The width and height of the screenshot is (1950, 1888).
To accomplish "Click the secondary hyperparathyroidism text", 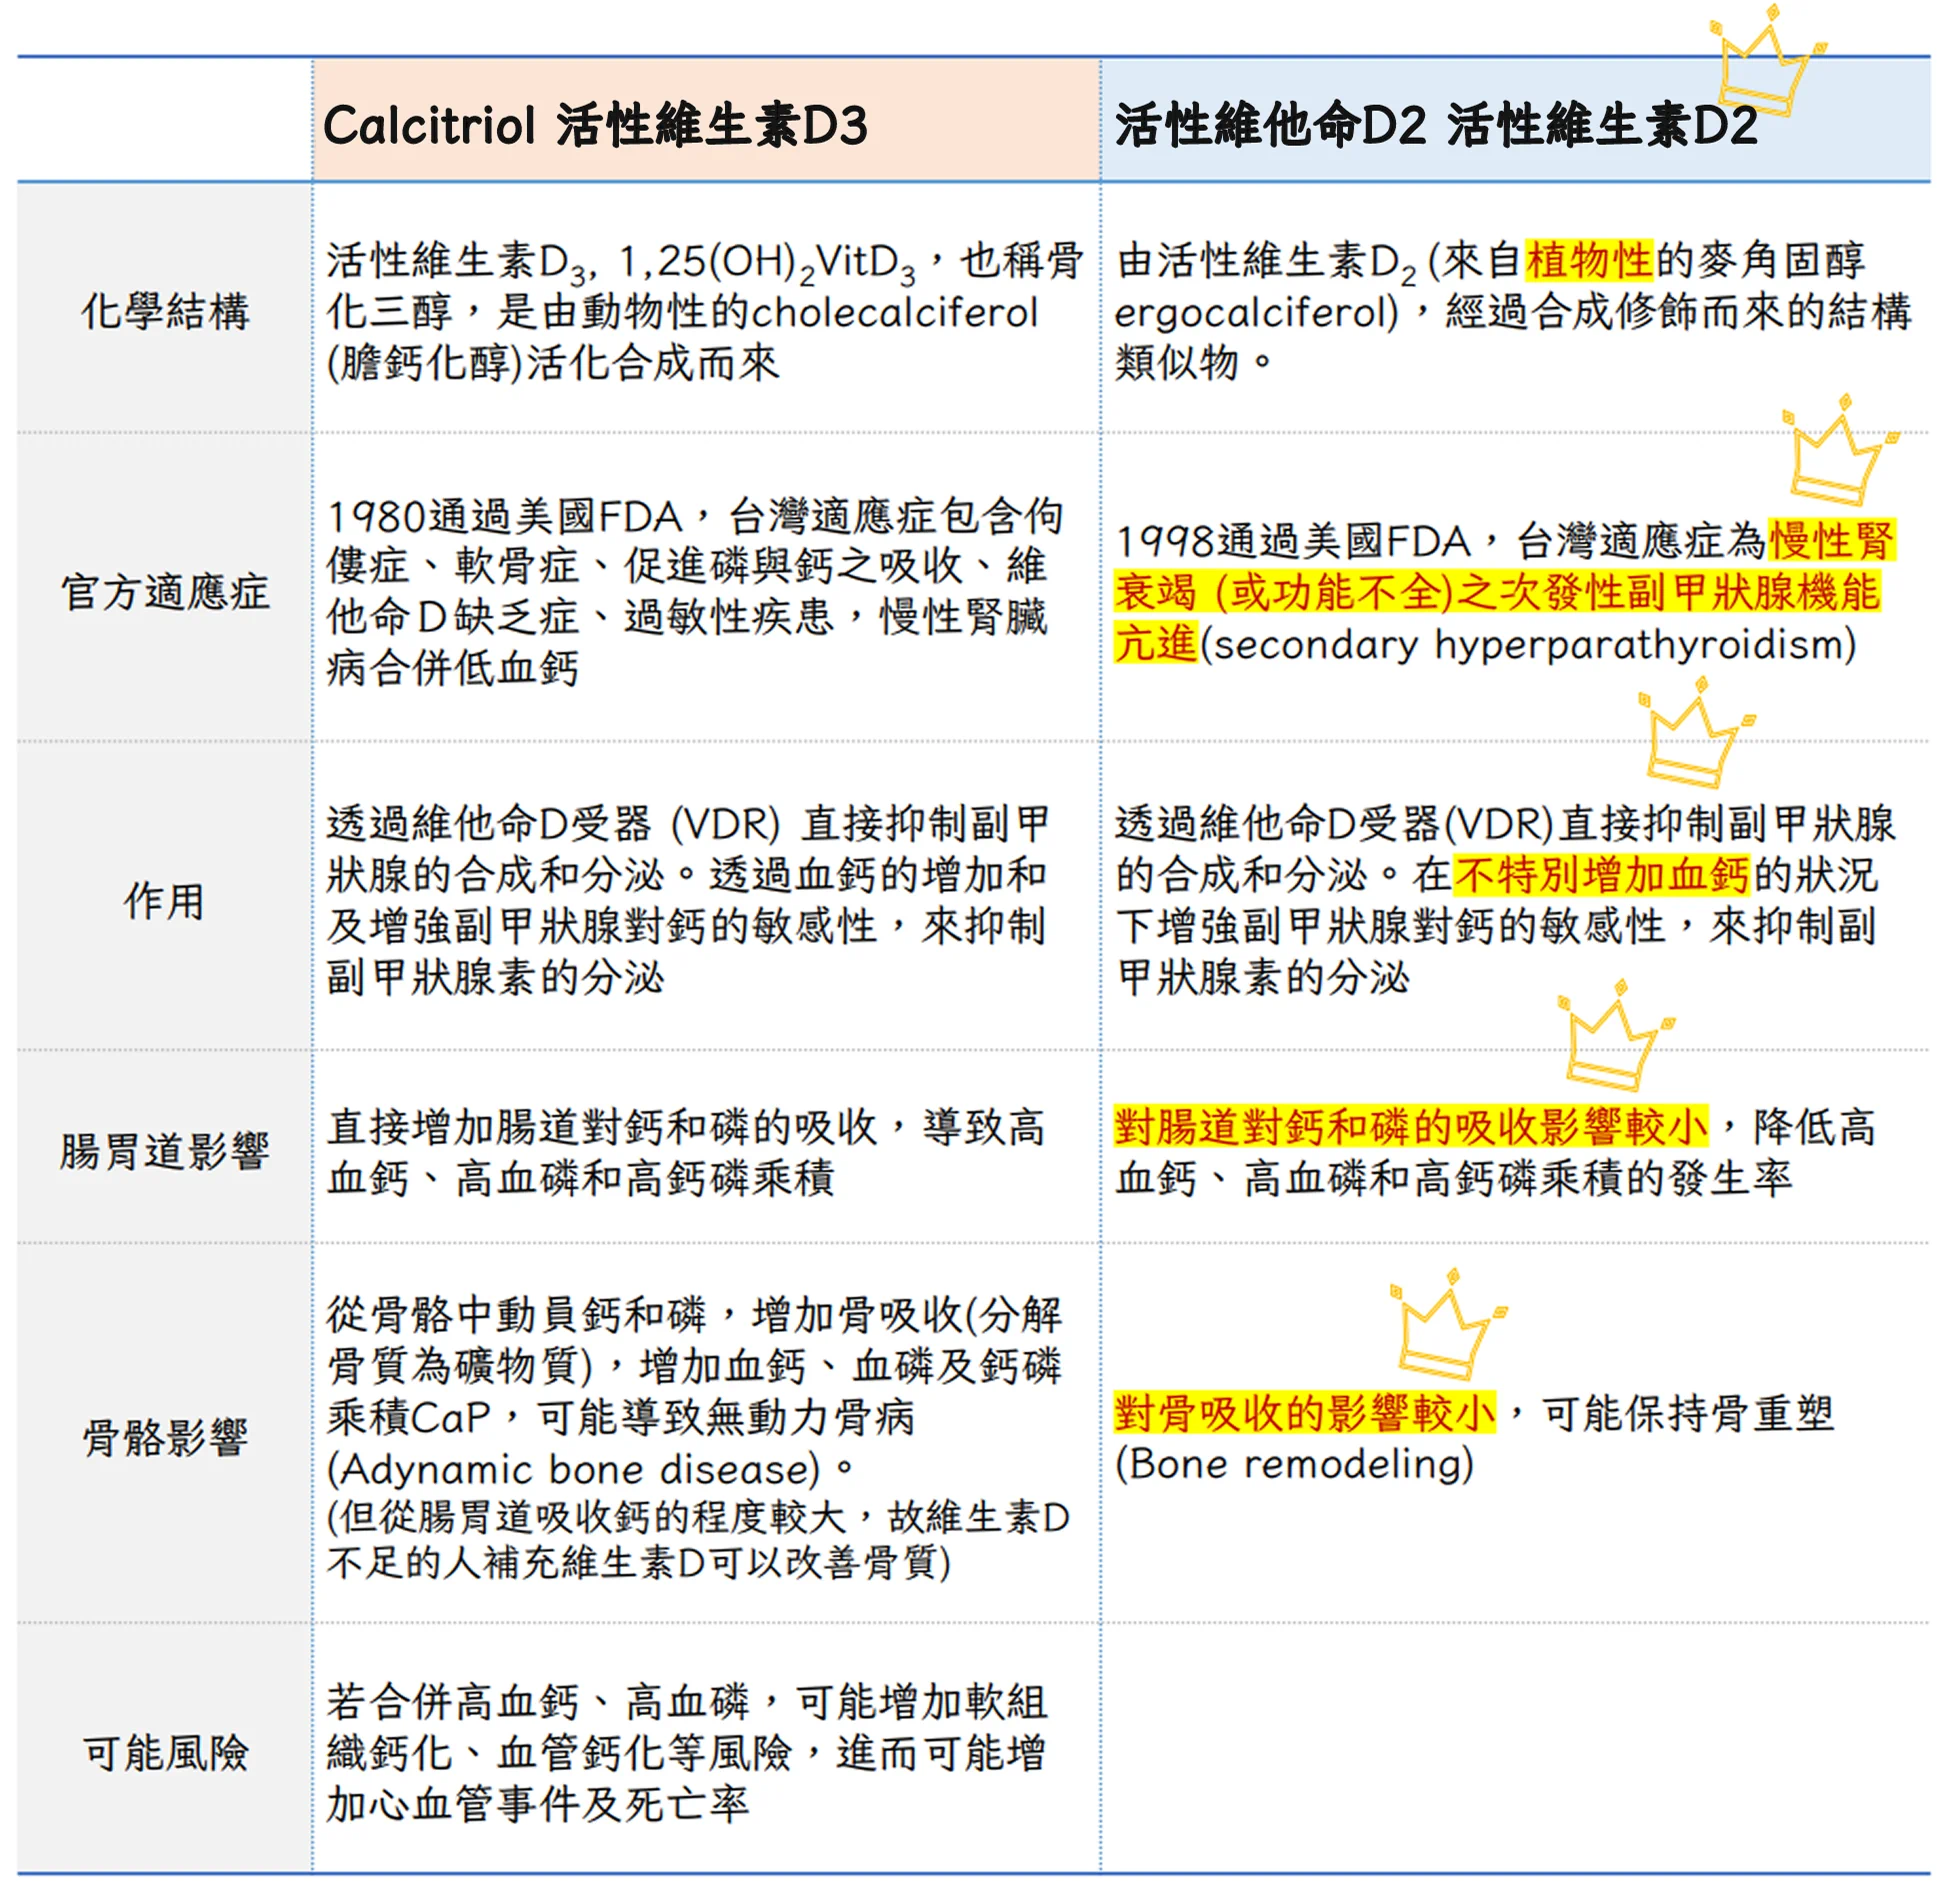I will point(1528,645).
